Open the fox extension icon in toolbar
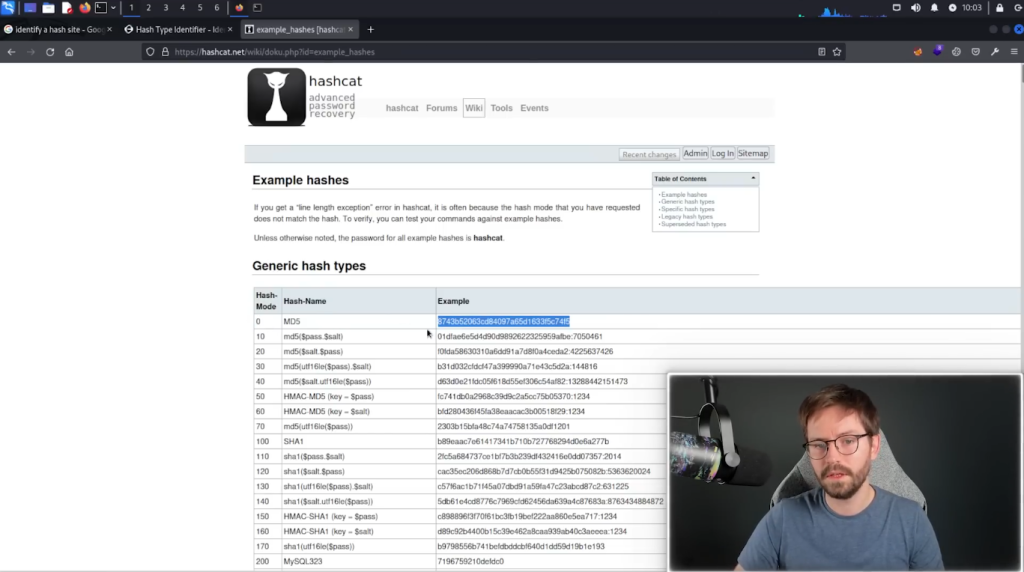This screenshot has height=572, width=1024. tap(918, 52)
